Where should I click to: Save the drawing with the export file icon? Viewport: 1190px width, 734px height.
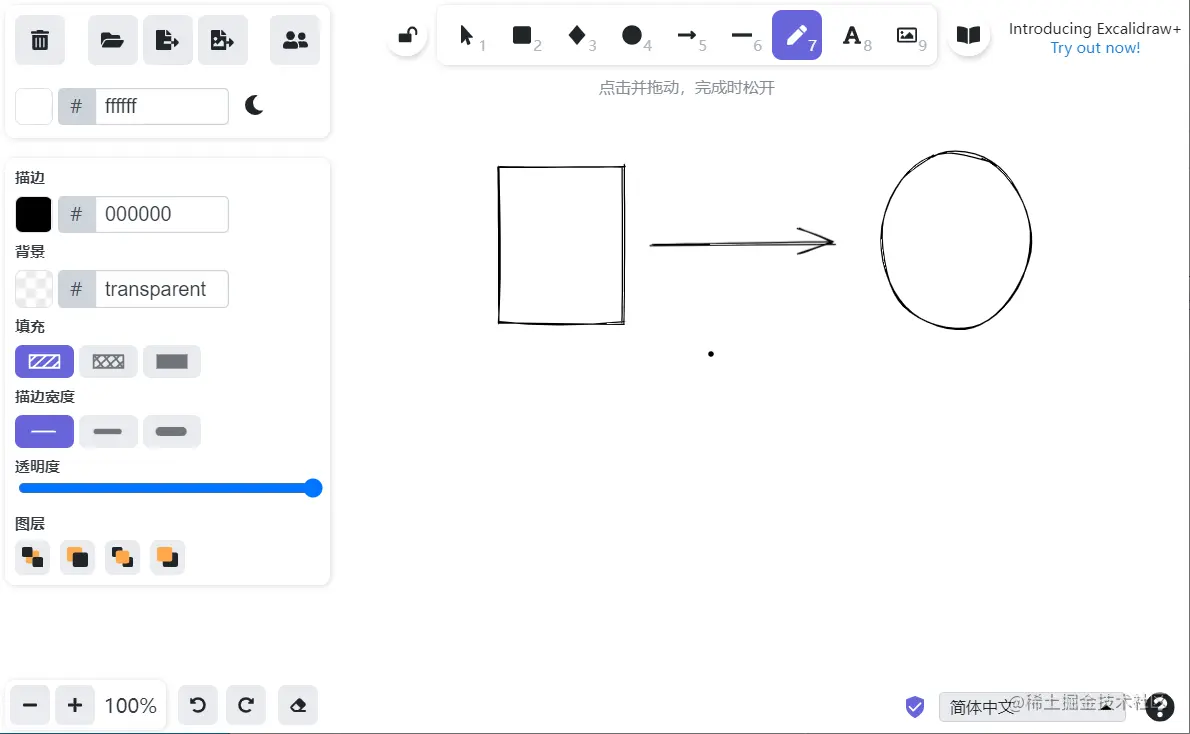point(167,40)
